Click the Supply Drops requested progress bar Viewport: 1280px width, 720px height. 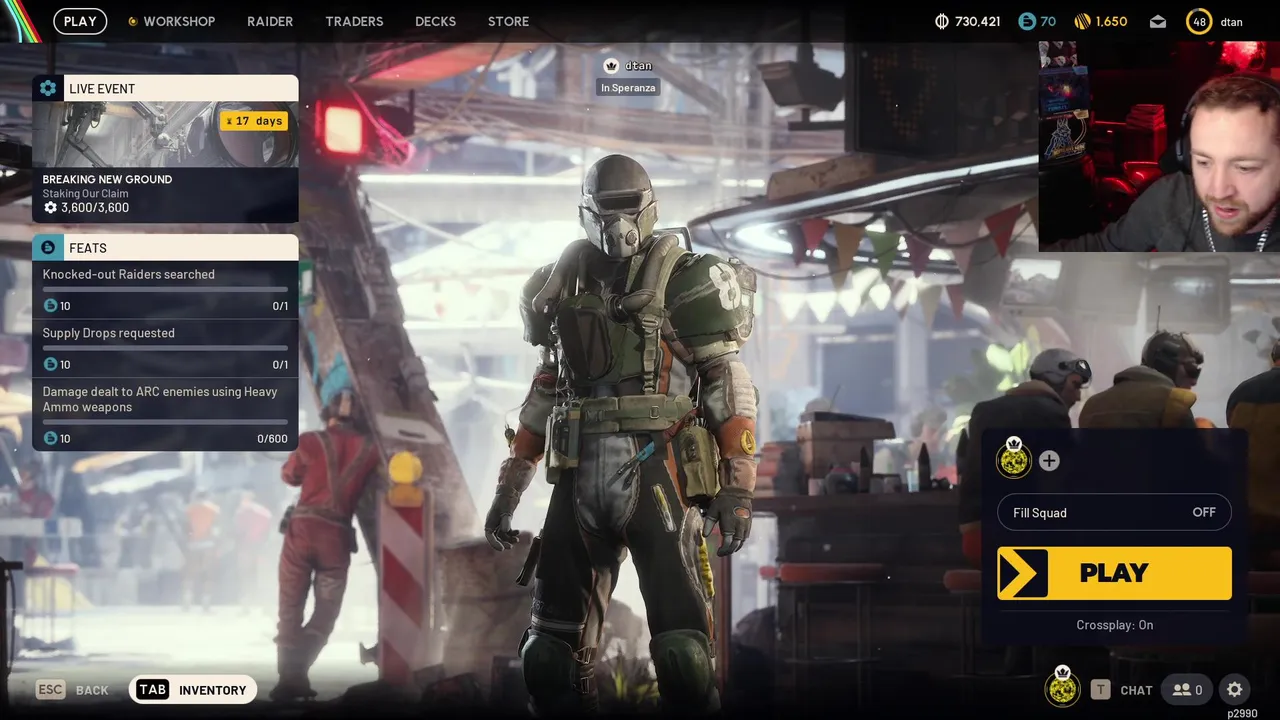click(165, 348)
